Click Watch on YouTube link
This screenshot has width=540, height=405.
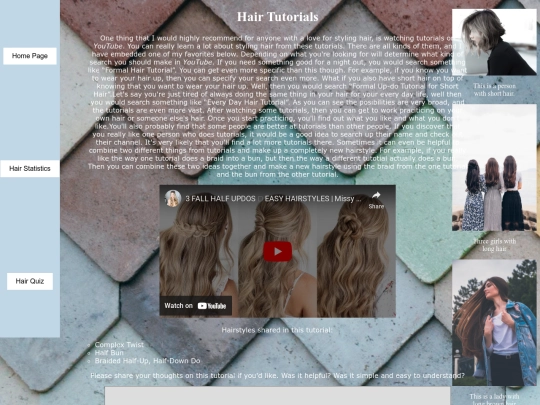[x=195, y=305]
